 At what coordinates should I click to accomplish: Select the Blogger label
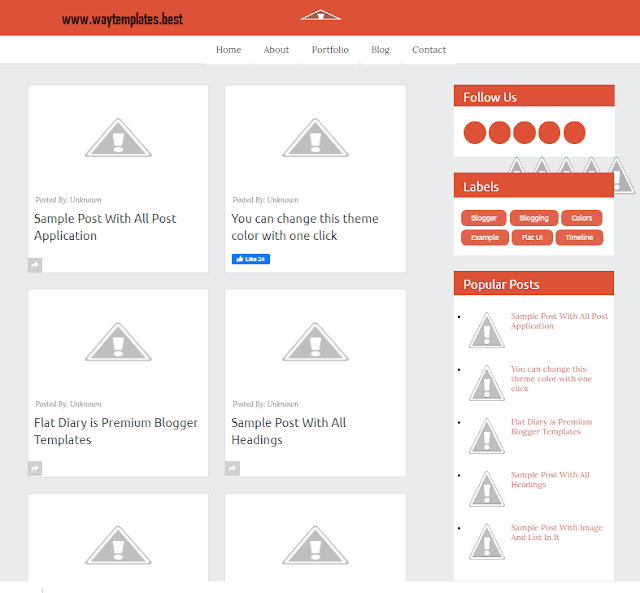click(484, 218)
